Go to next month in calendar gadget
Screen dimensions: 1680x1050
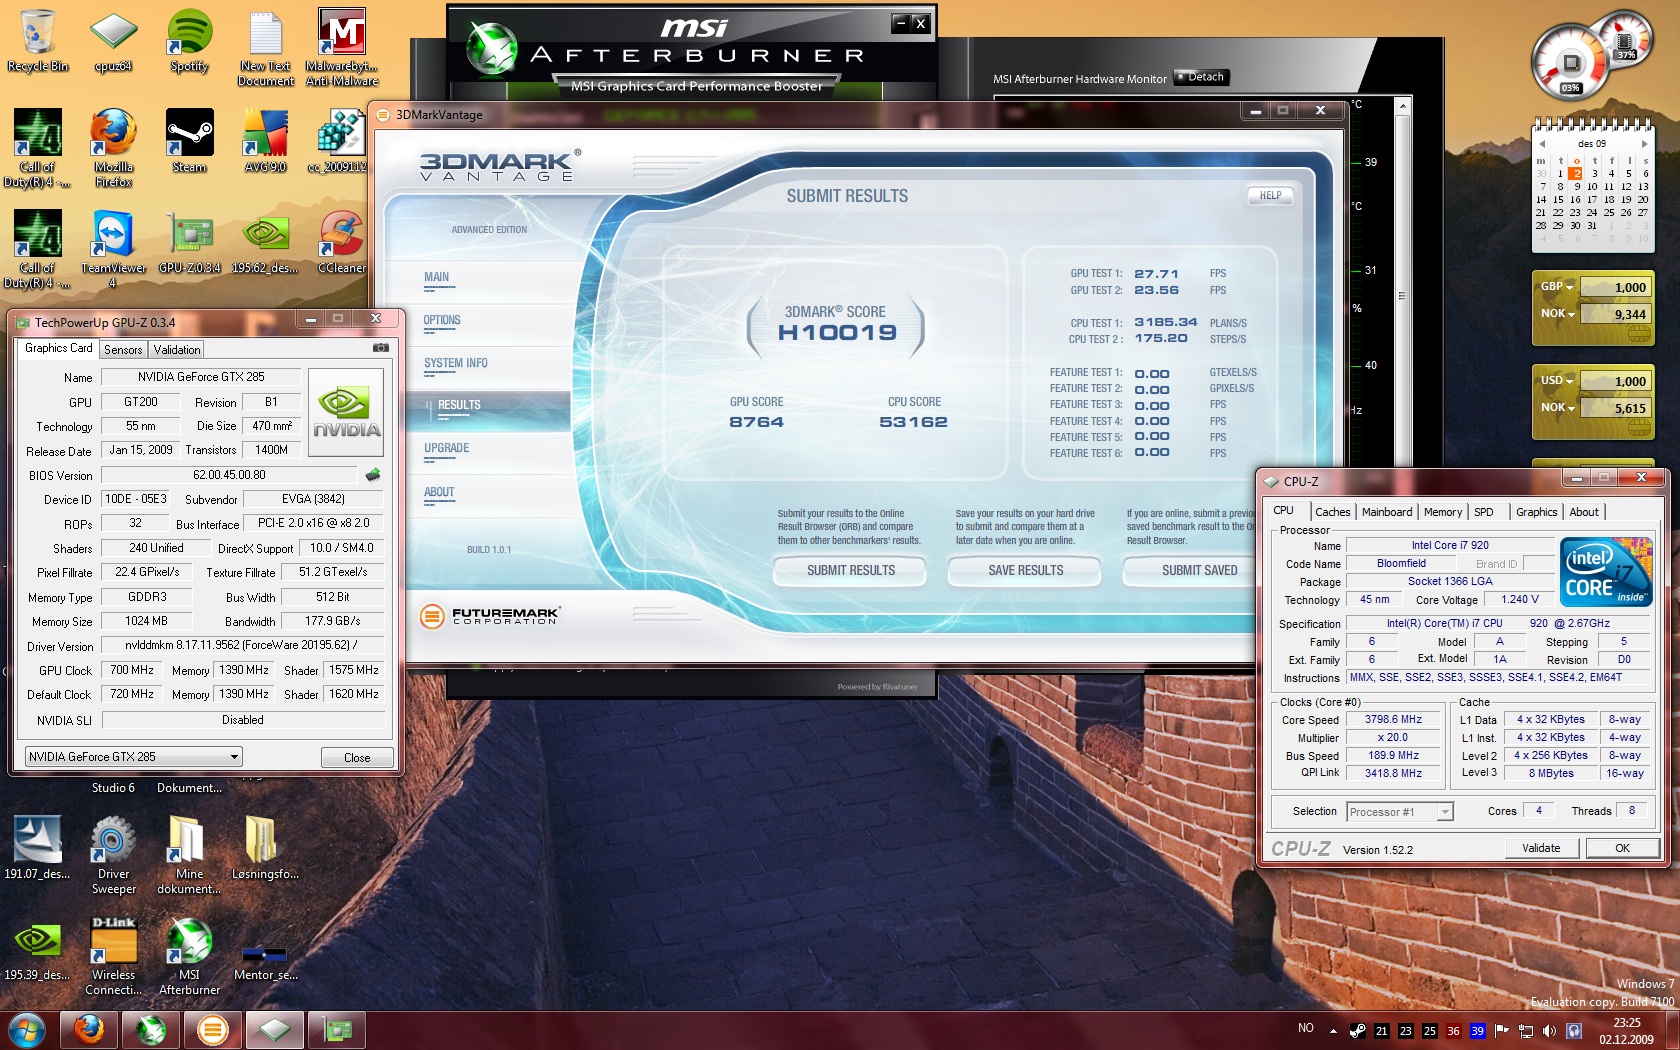pyautogui.click(x=1644, y=144)
